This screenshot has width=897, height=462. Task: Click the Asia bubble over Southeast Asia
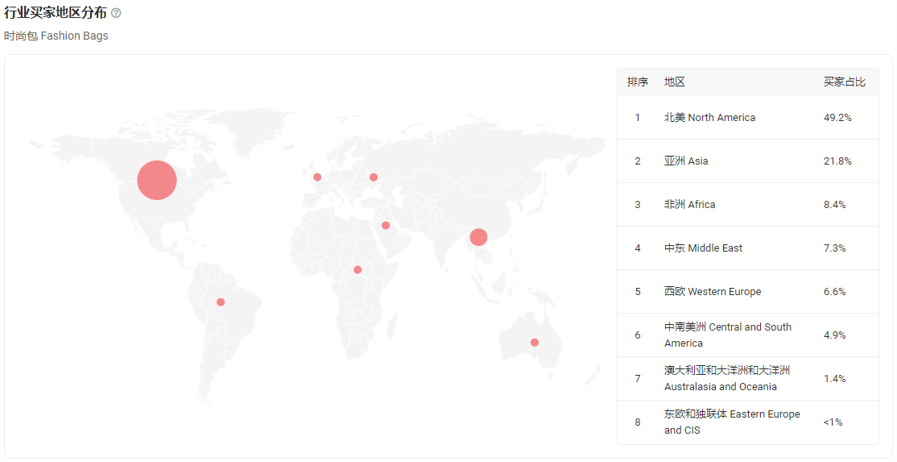[x=478, y=237]
